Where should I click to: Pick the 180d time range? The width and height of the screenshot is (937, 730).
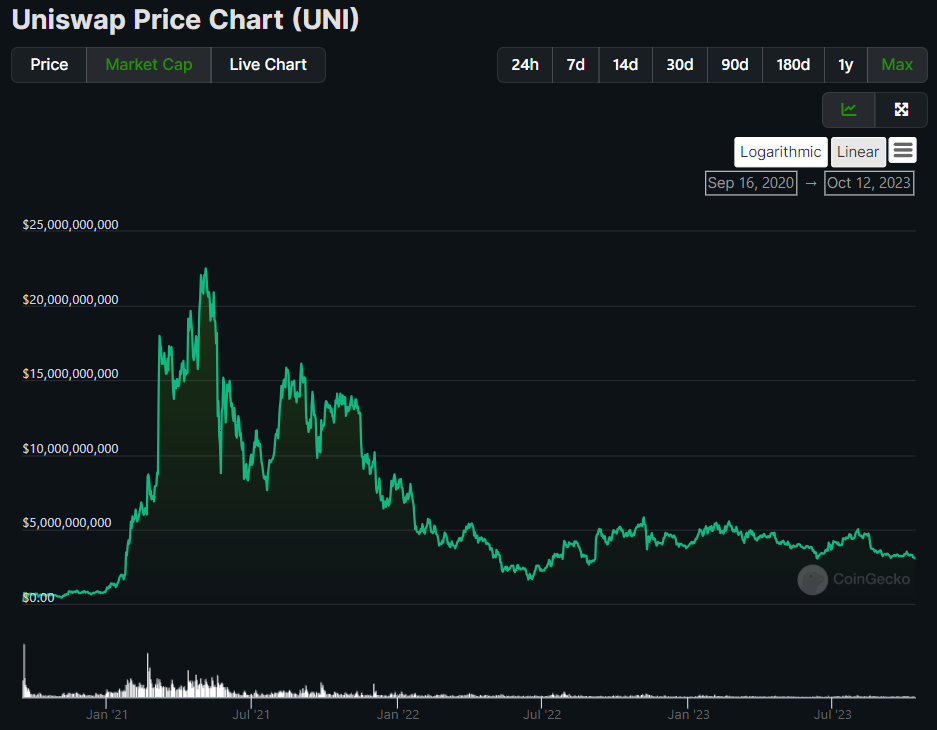coord(793,65)
